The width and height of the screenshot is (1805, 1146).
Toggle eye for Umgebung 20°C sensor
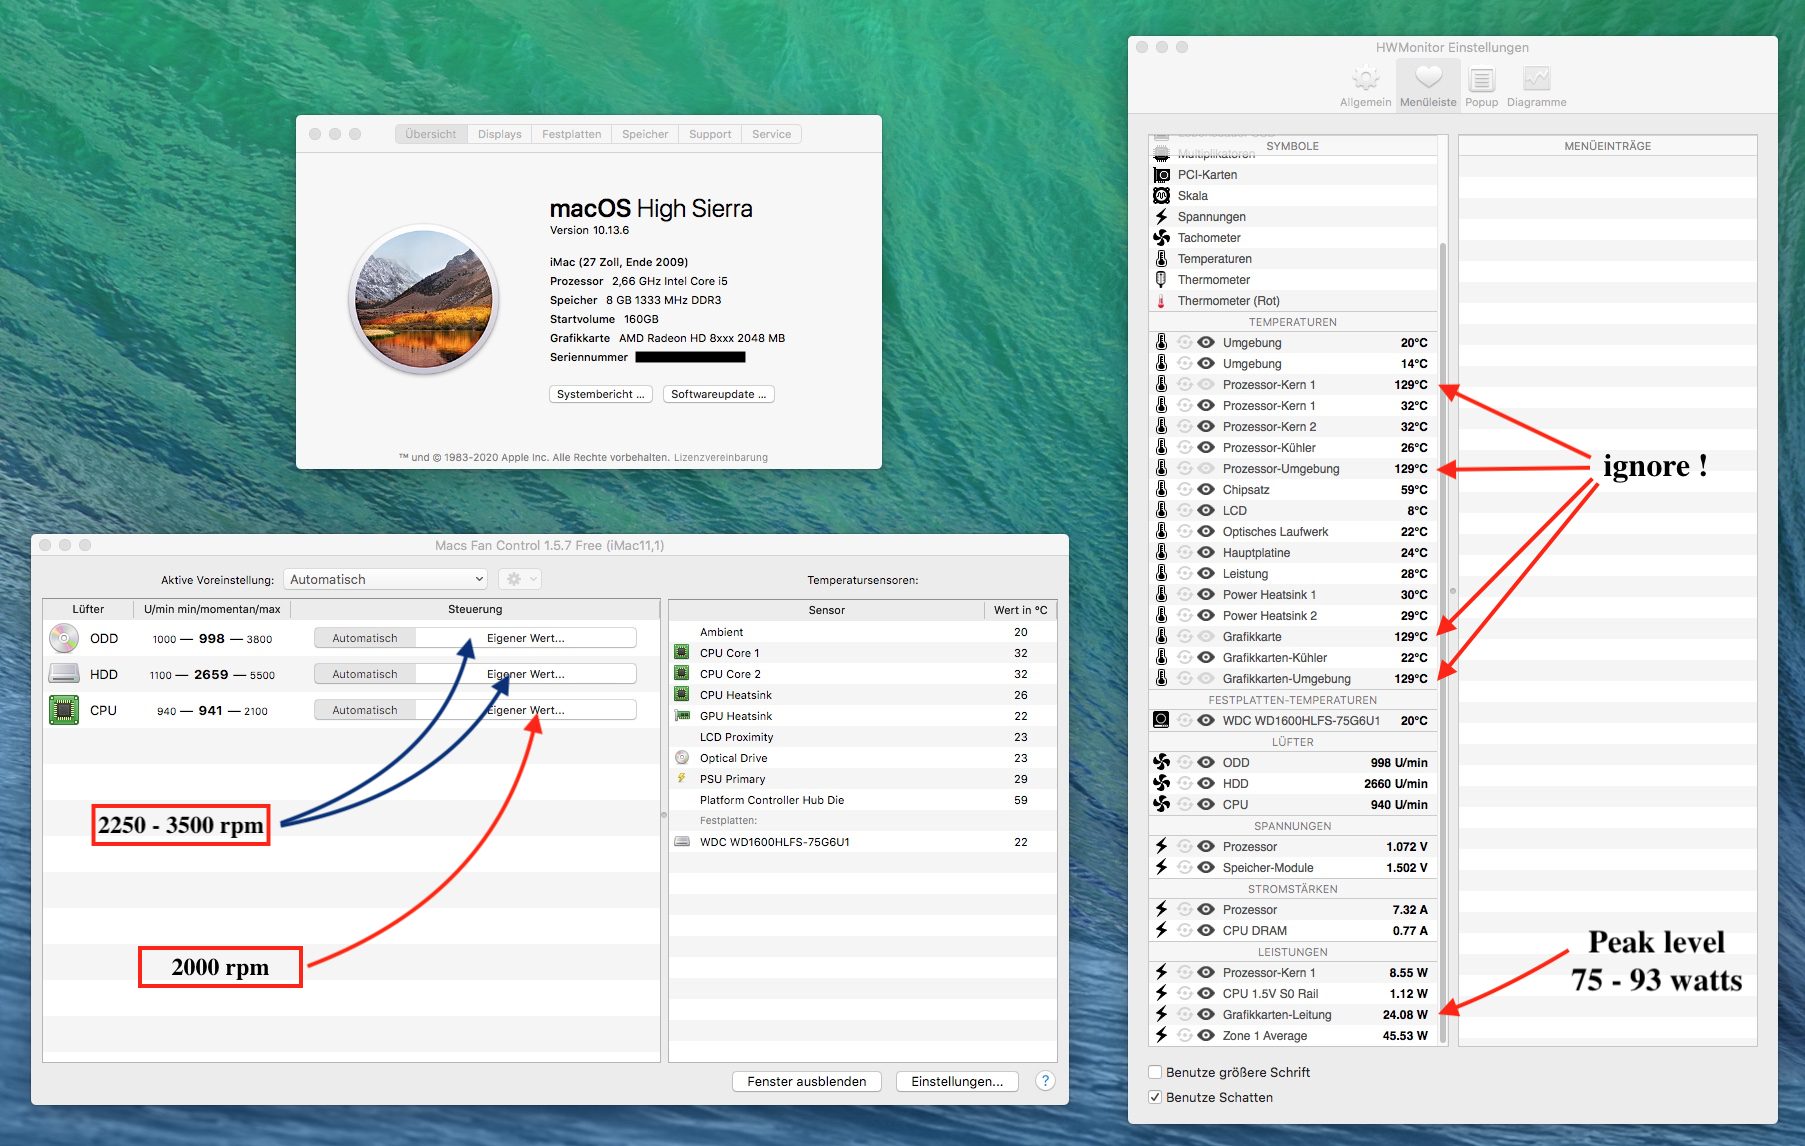tap(1206, 342)
